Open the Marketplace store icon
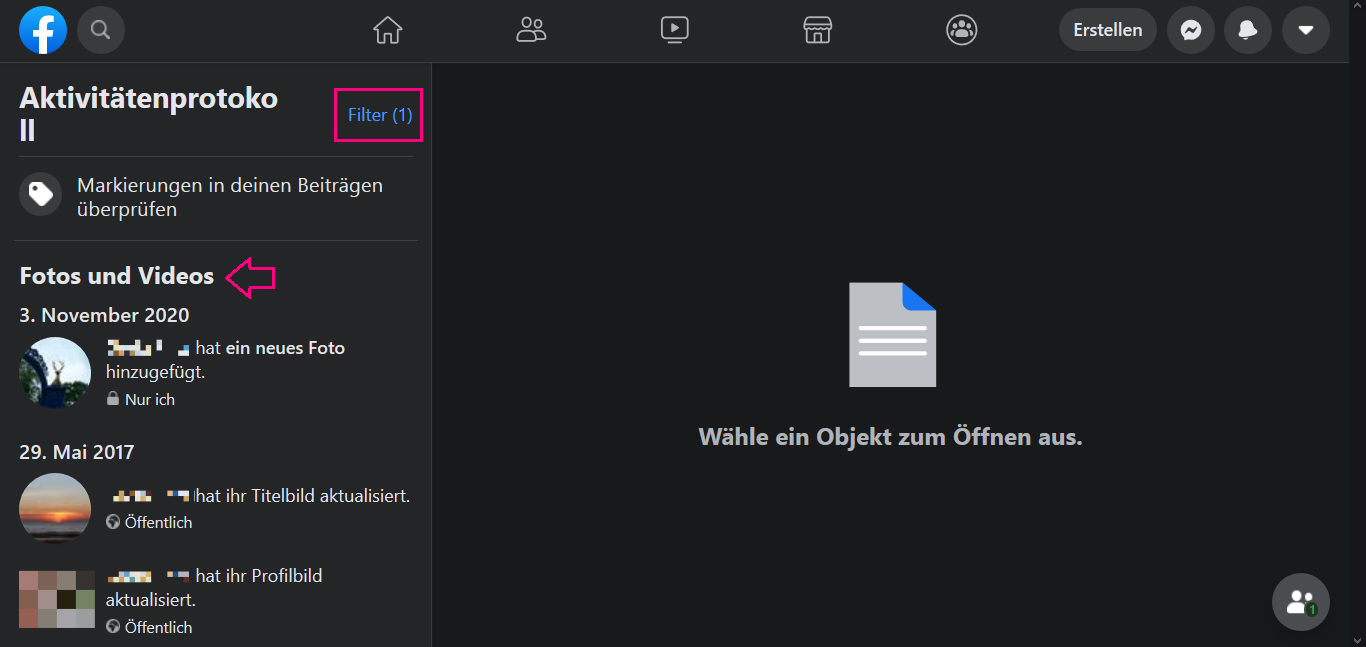 tap(818, 30)
